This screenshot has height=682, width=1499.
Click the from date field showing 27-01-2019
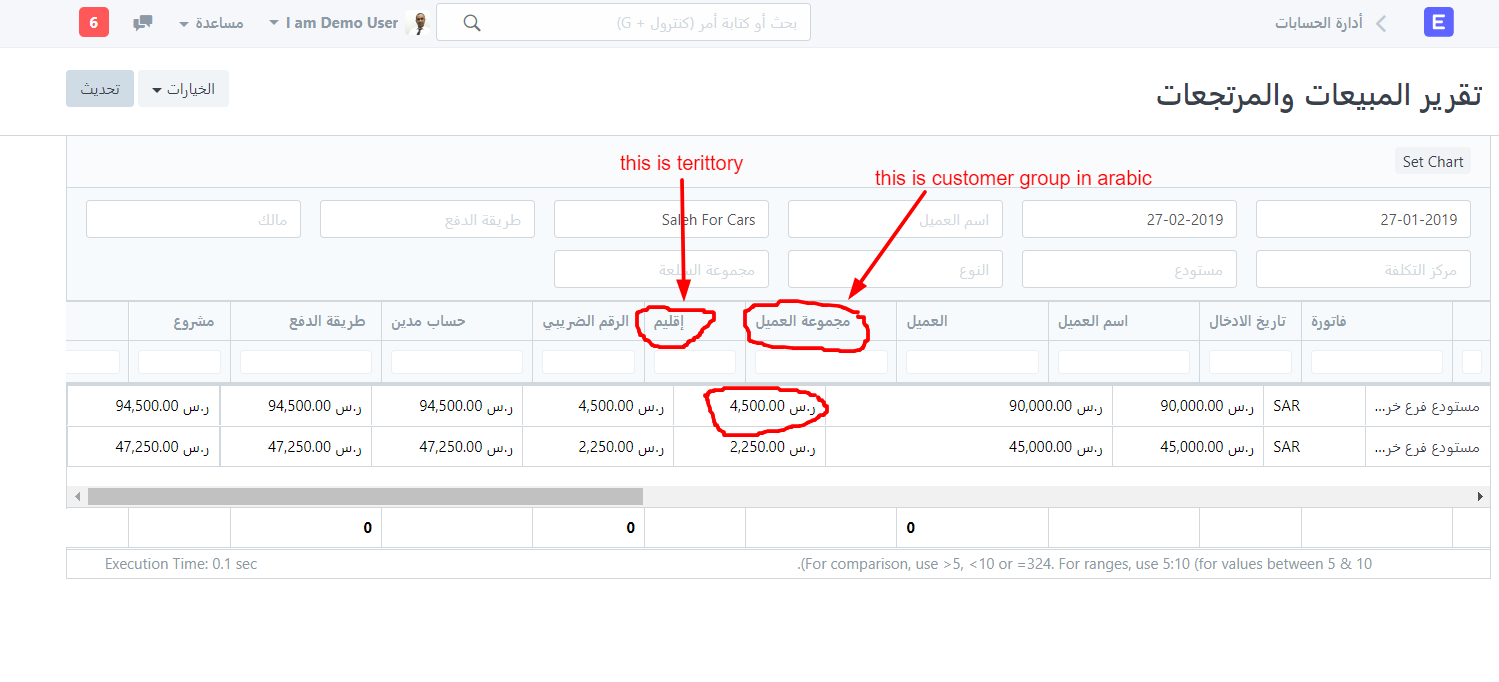click(1363, 218)
